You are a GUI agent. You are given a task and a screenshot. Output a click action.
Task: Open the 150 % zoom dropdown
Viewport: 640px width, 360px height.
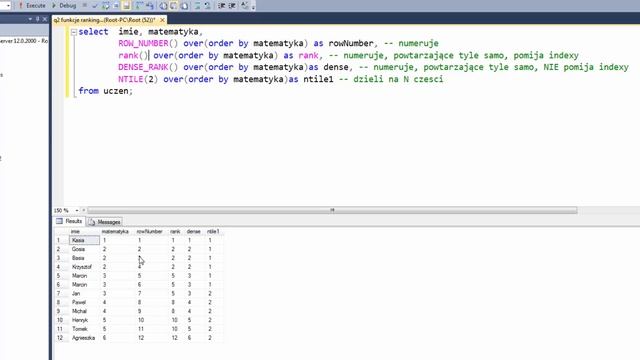tap(77, 211)
